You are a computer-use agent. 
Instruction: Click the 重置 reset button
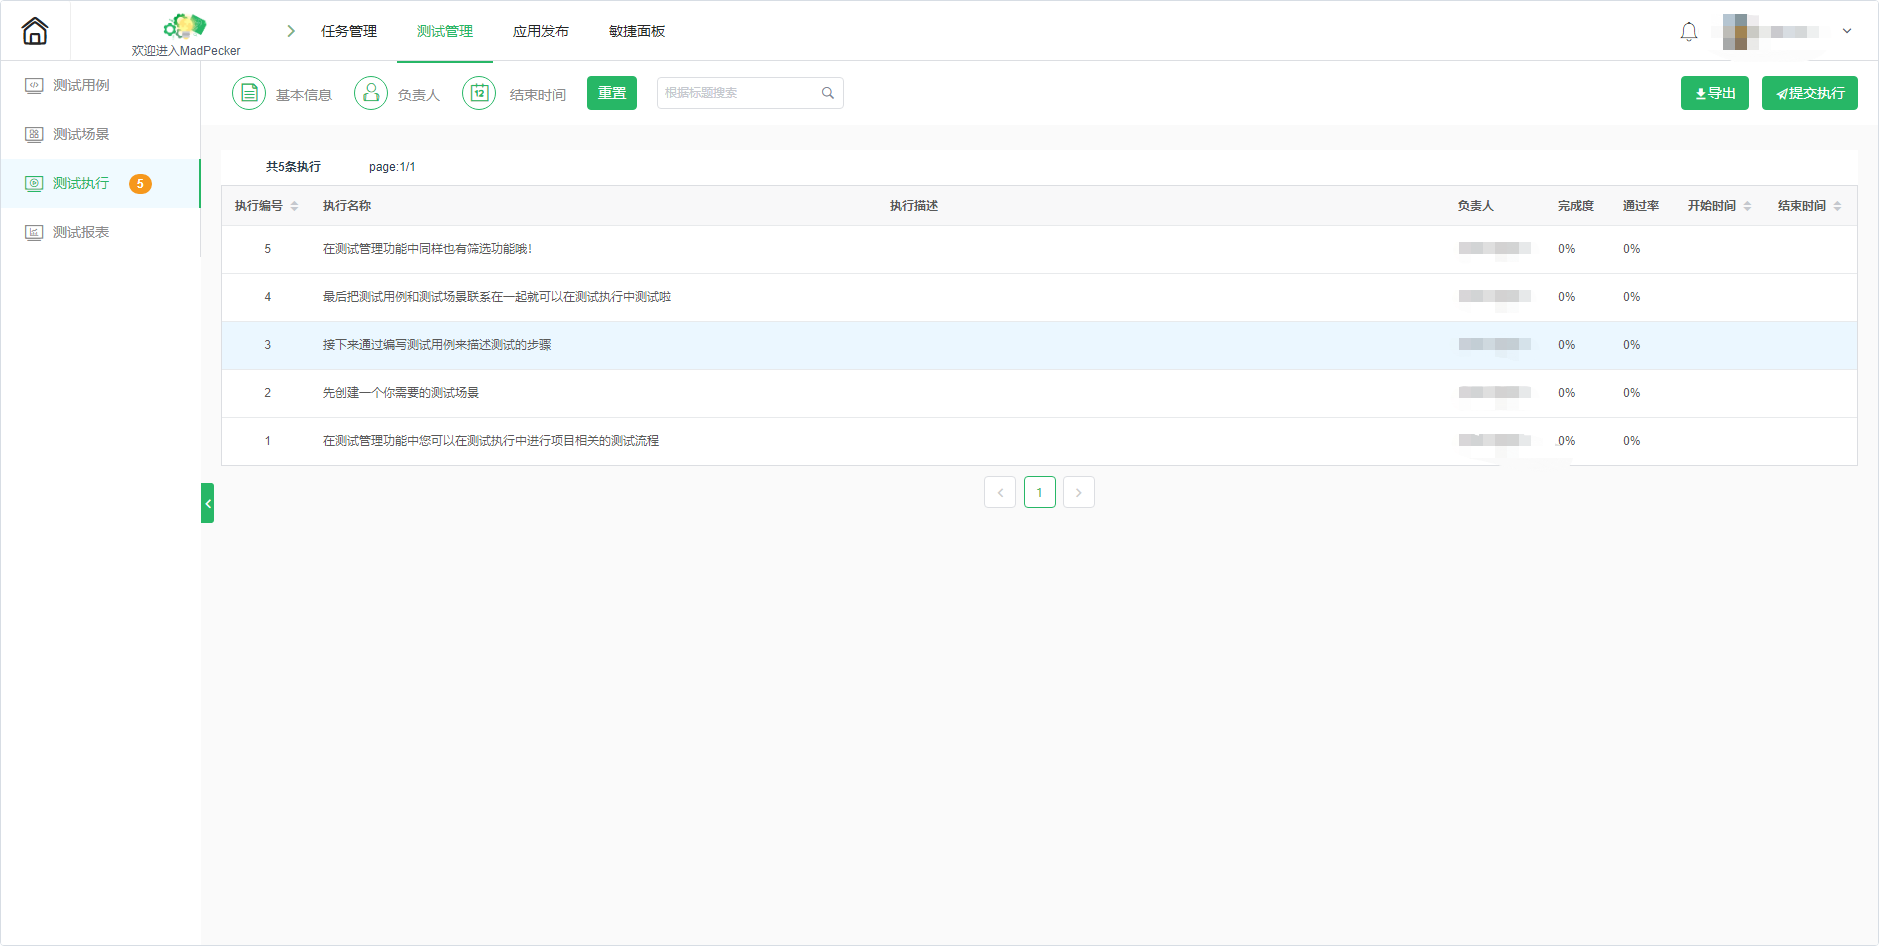(x=612, y=93)
